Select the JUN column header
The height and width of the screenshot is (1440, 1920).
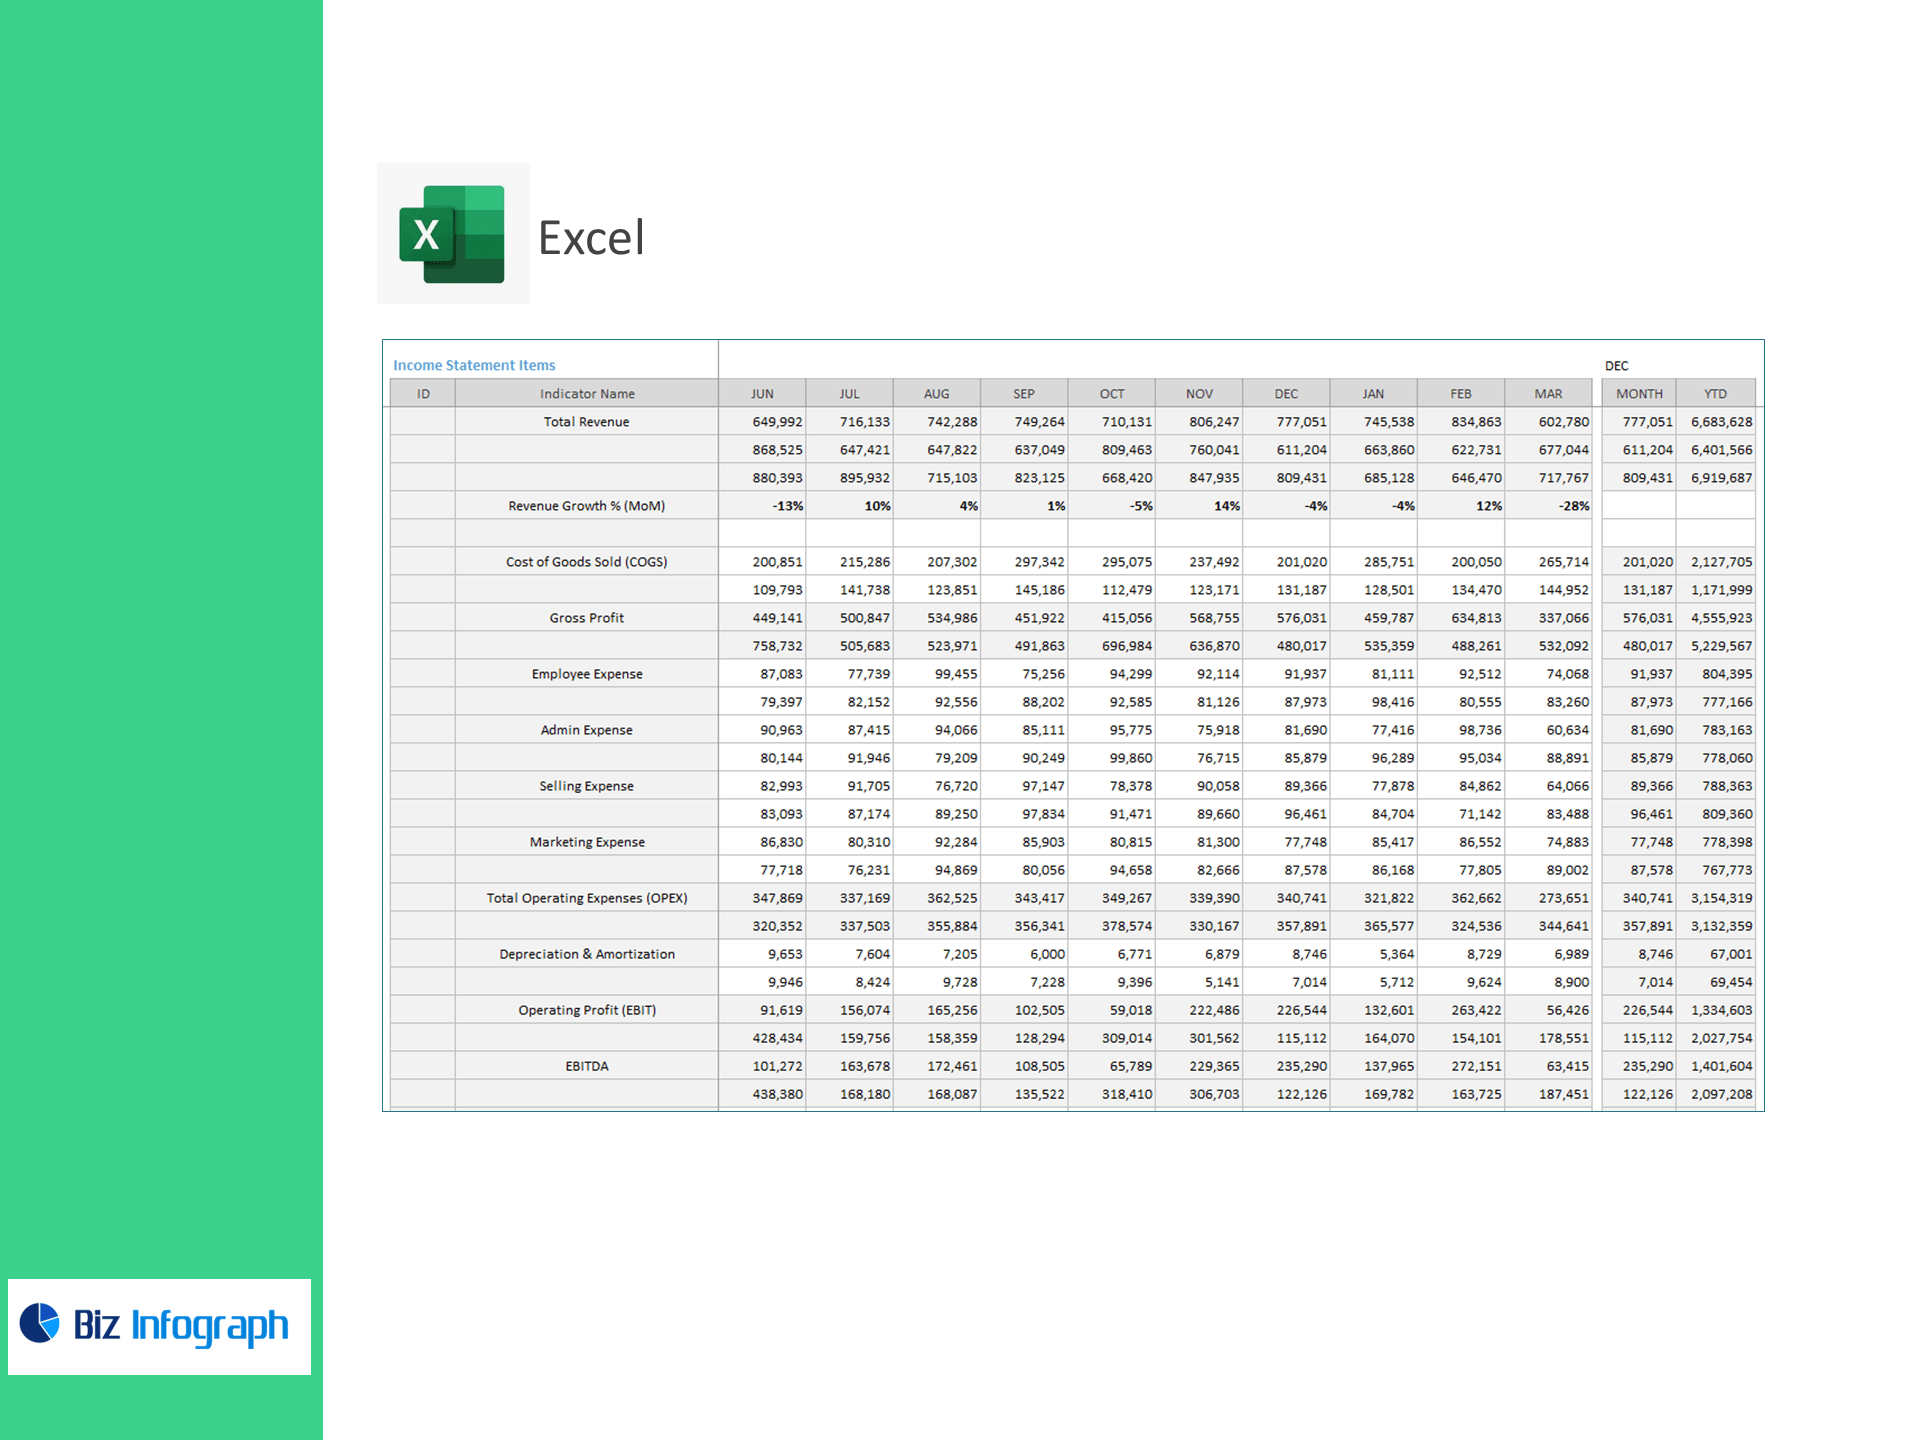[762, 394]
